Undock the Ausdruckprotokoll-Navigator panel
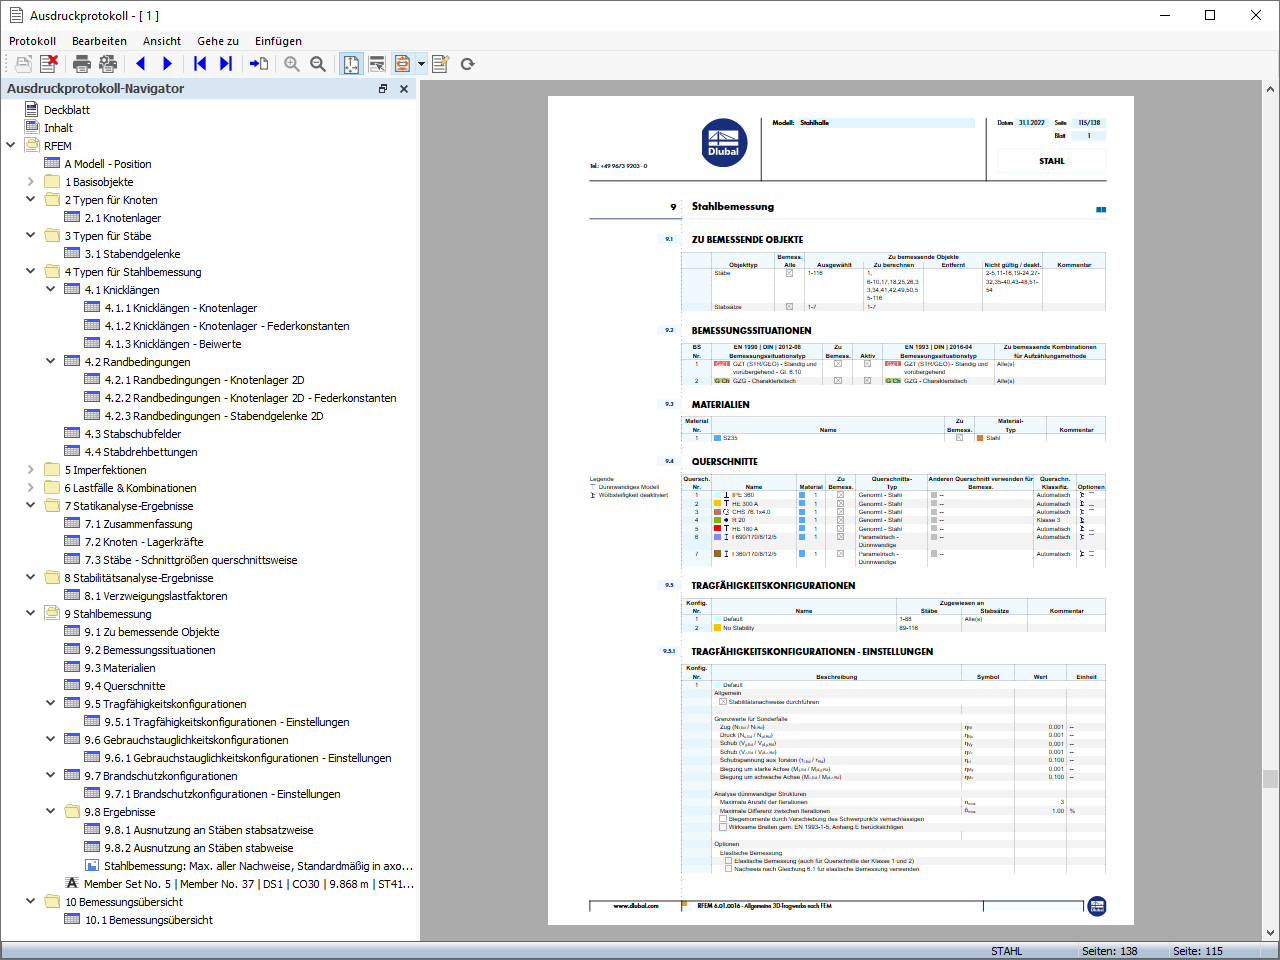Image resolution: width=1280 pixels, height=960 pixels. click(383, 89)
